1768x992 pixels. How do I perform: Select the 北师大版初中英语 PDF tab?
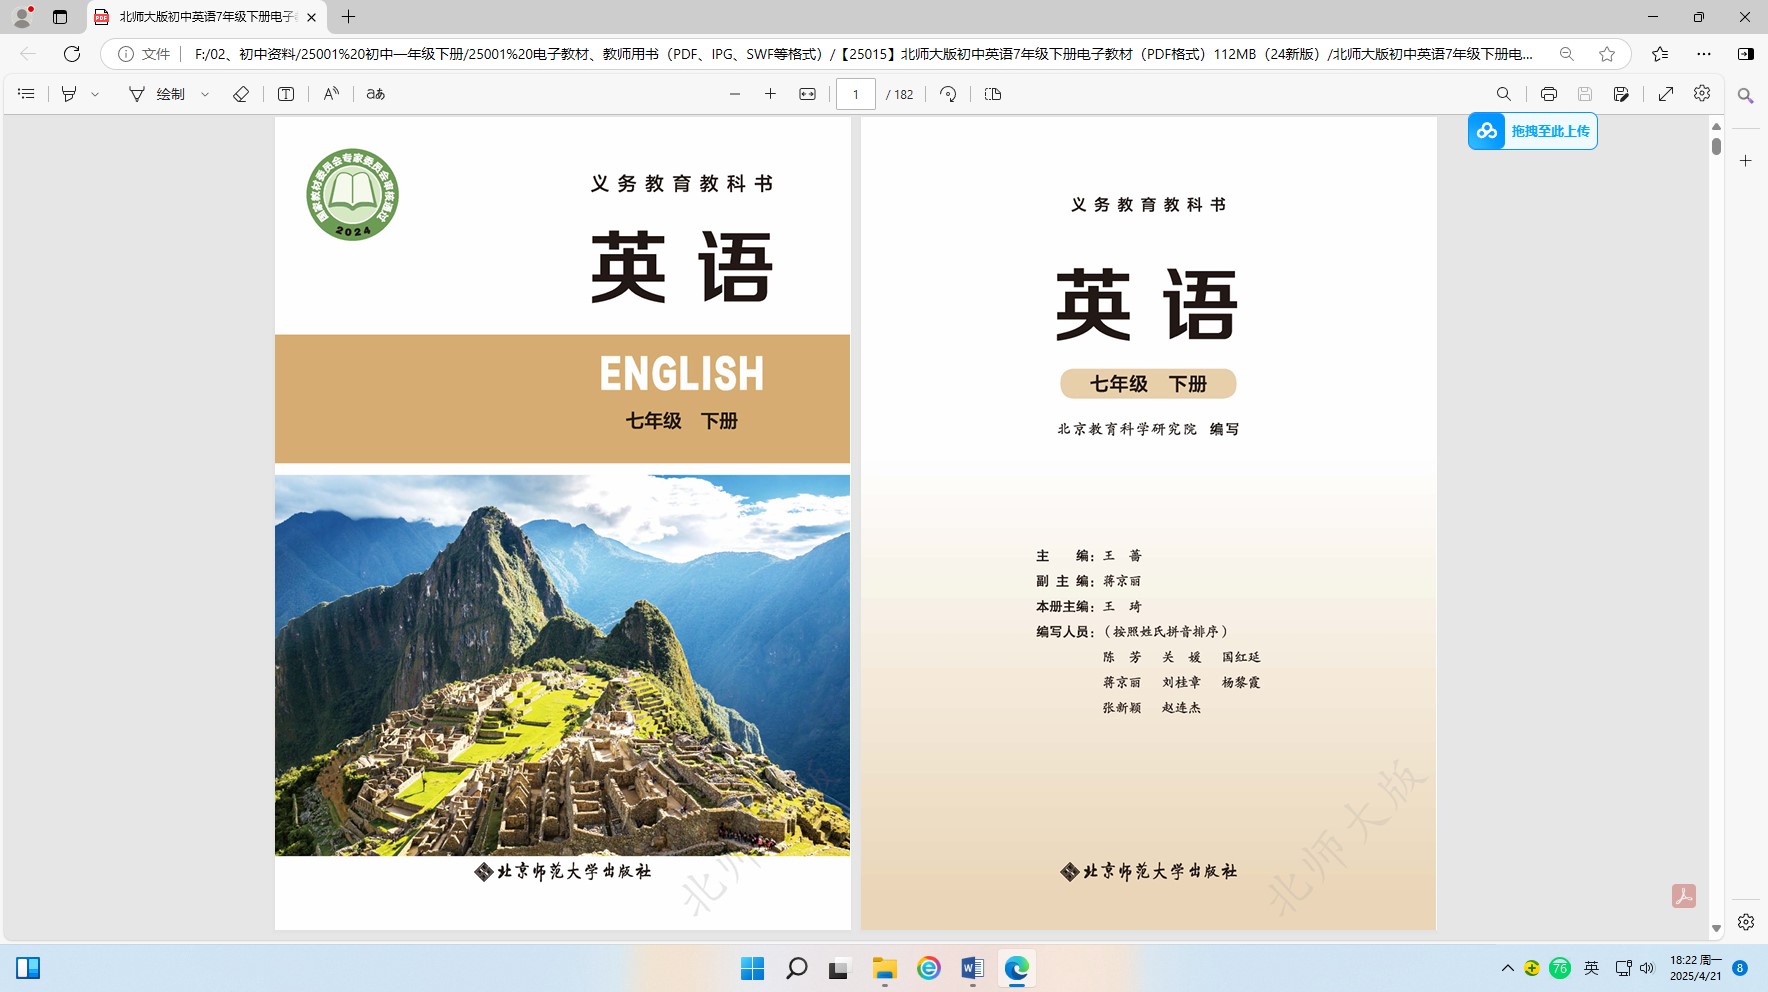point(206,17)
